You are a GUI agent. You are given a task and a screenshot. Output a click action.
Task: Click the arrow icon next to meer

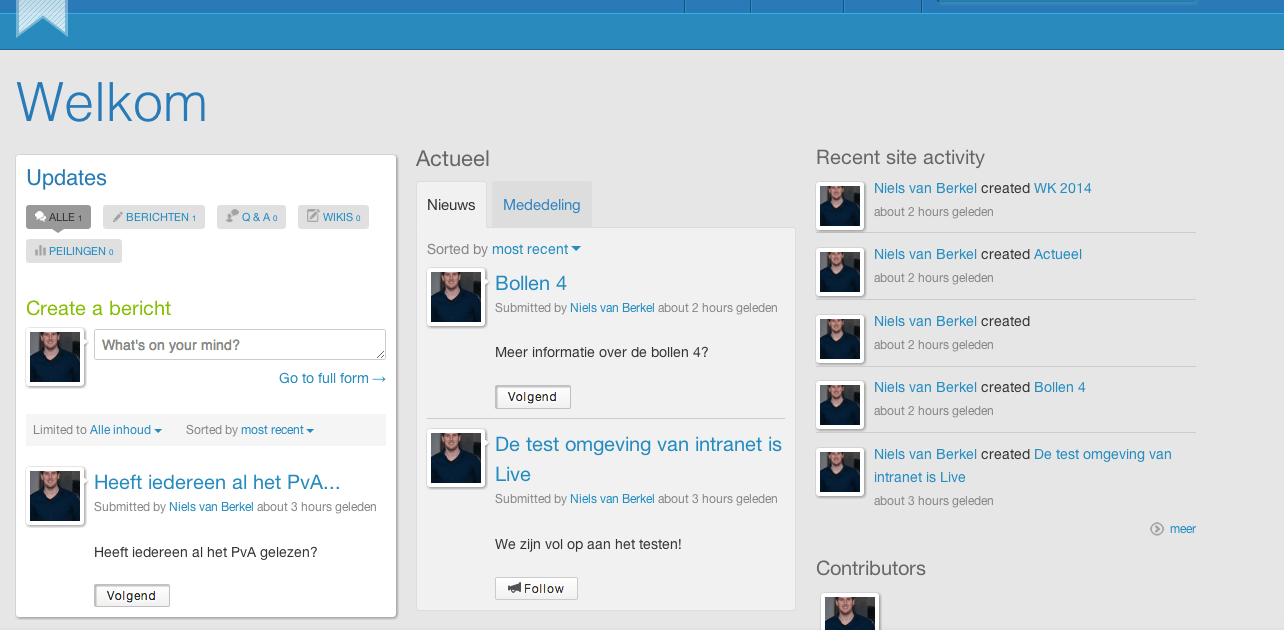point(1157,528)
